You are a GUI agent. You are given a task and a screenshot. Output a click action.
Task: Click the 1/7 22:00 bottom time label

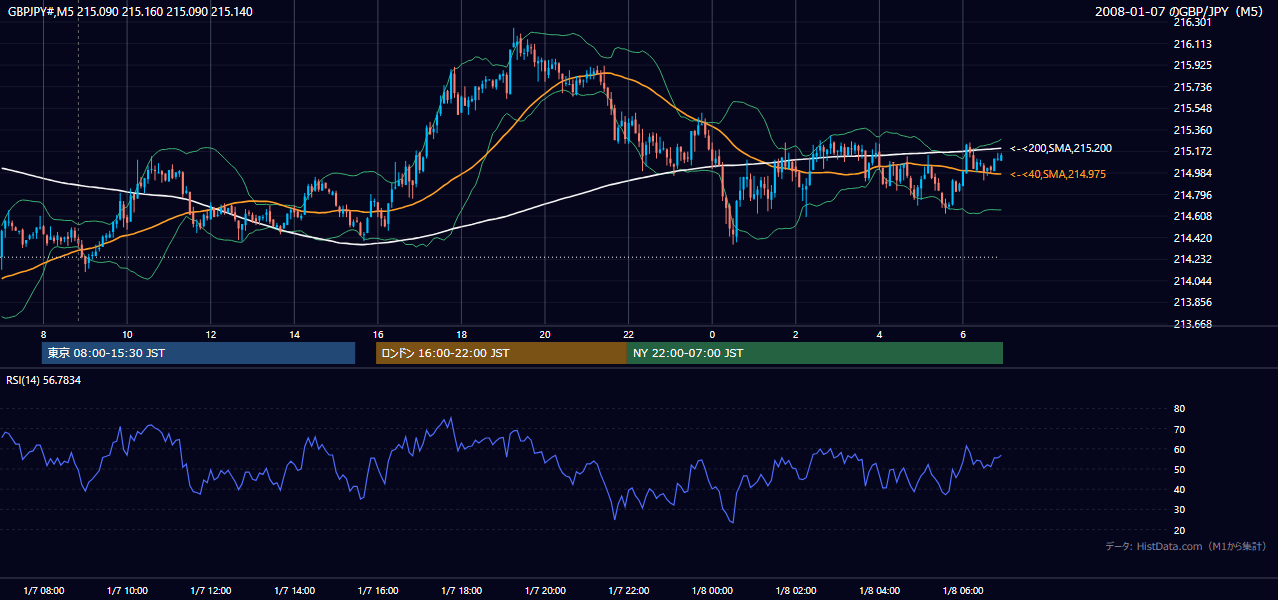[x=628, y=591]
